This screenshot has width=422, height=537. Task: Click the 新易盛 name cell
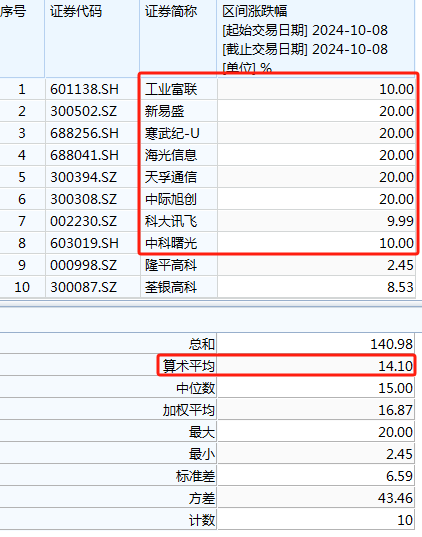pyautogui.click(x=164, y=111)
